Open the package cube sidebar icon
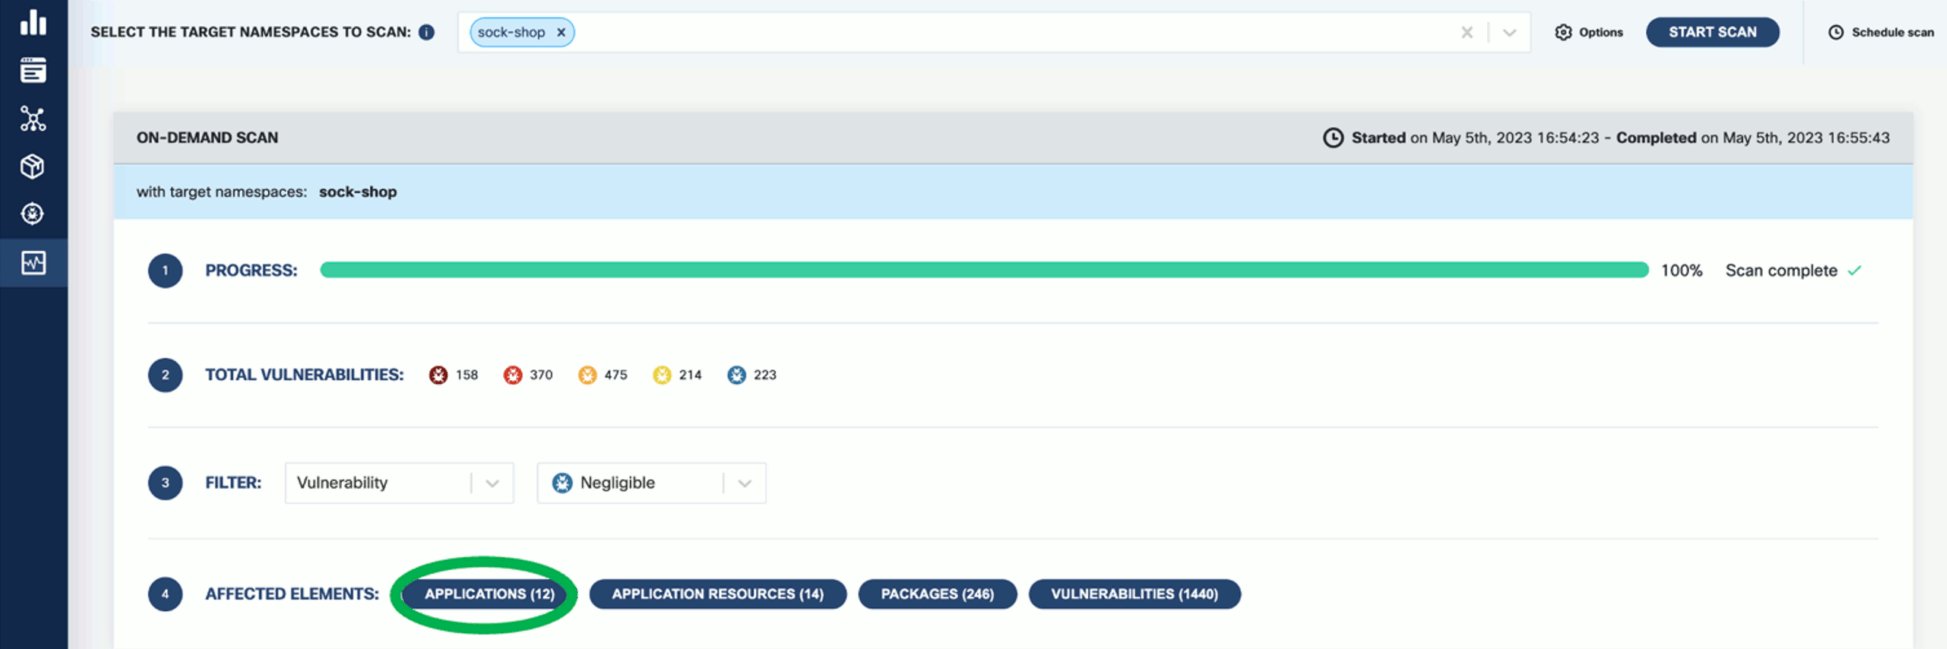The image size is (1947, 649). click(33, 166)
